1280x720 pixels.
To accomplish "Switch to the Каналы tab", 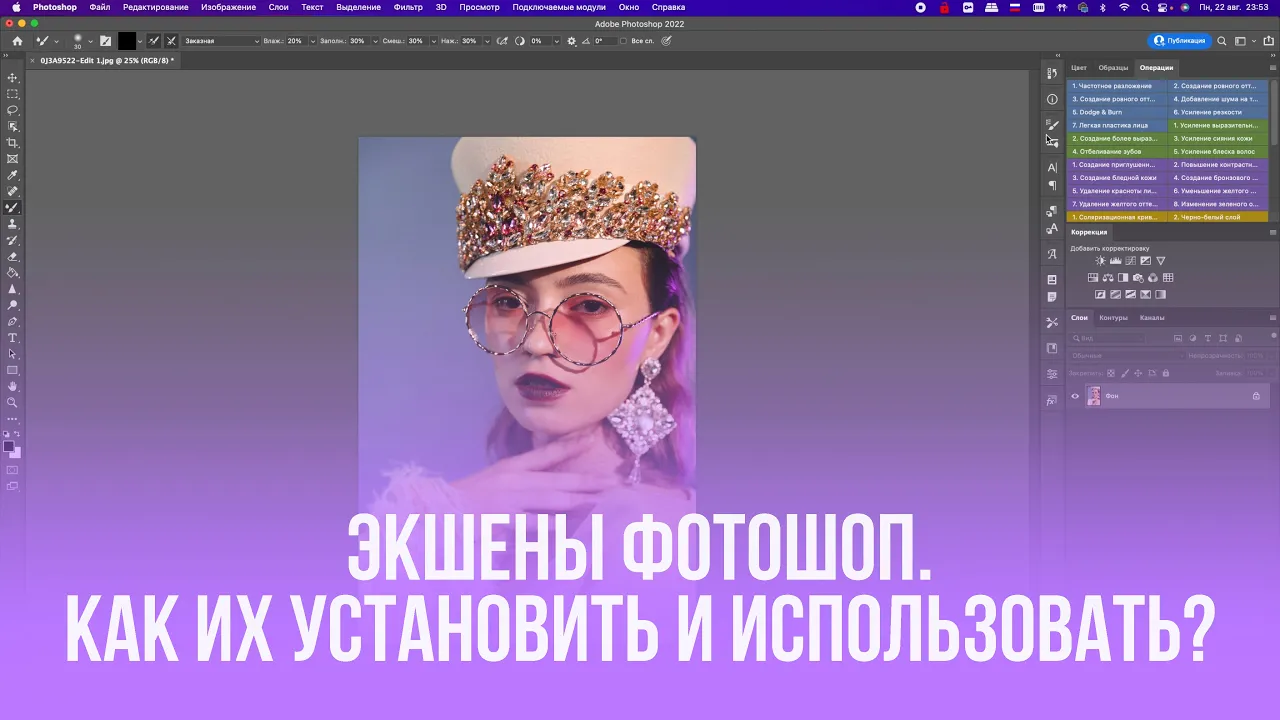I will pyautogui.click(x=1152, y=318).
